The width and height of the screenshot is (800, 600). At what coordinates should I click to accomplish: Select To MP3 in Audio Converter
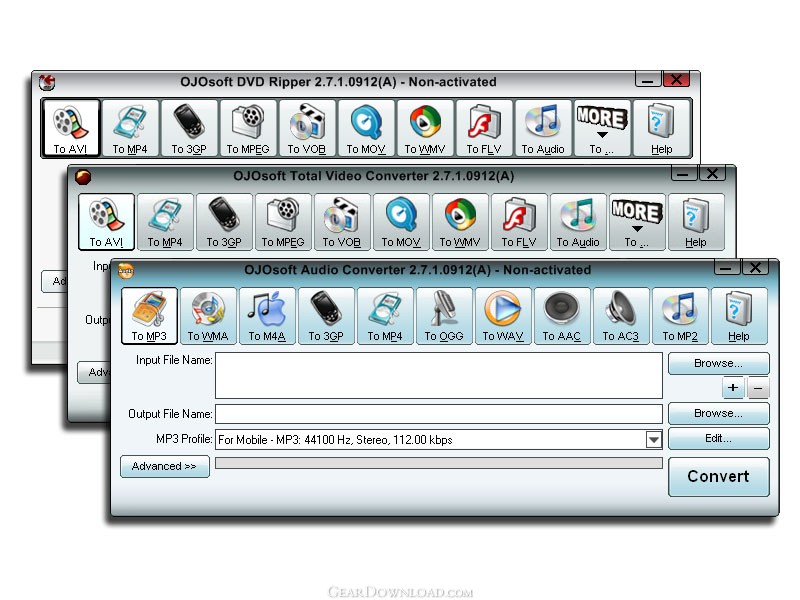pyautogui.click(x=149, y=316)
